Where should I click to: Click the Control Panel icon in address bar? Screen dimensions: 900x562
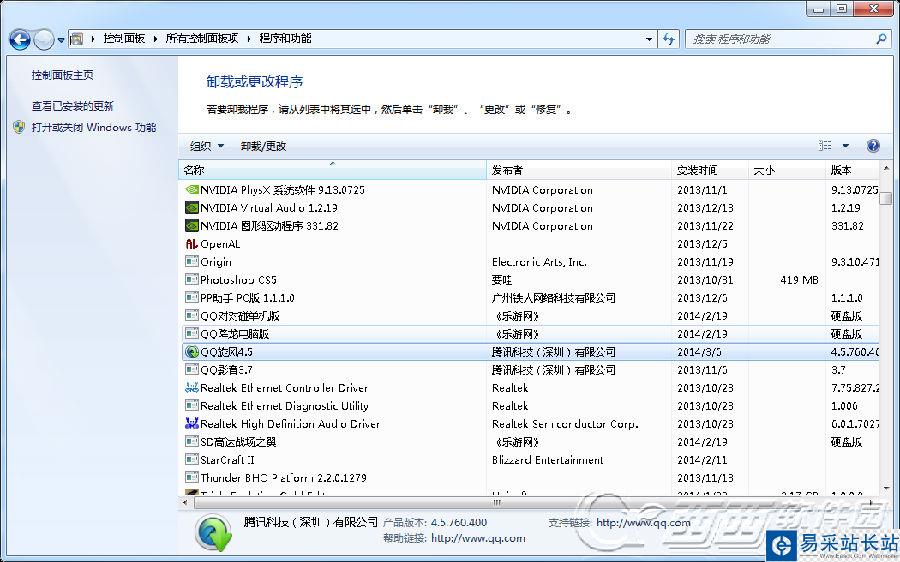(x=76, y=39)
